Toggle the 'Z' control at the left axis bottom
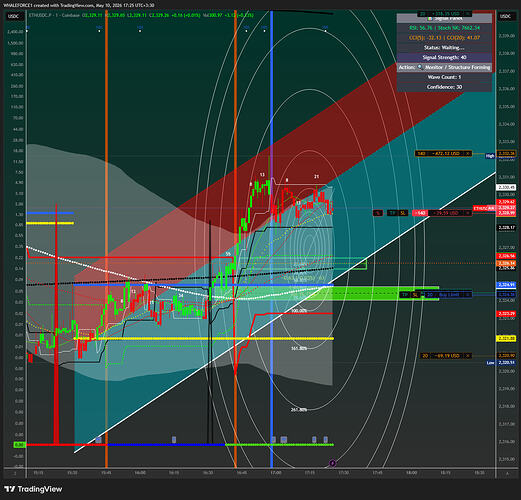 tap(15, 473)
